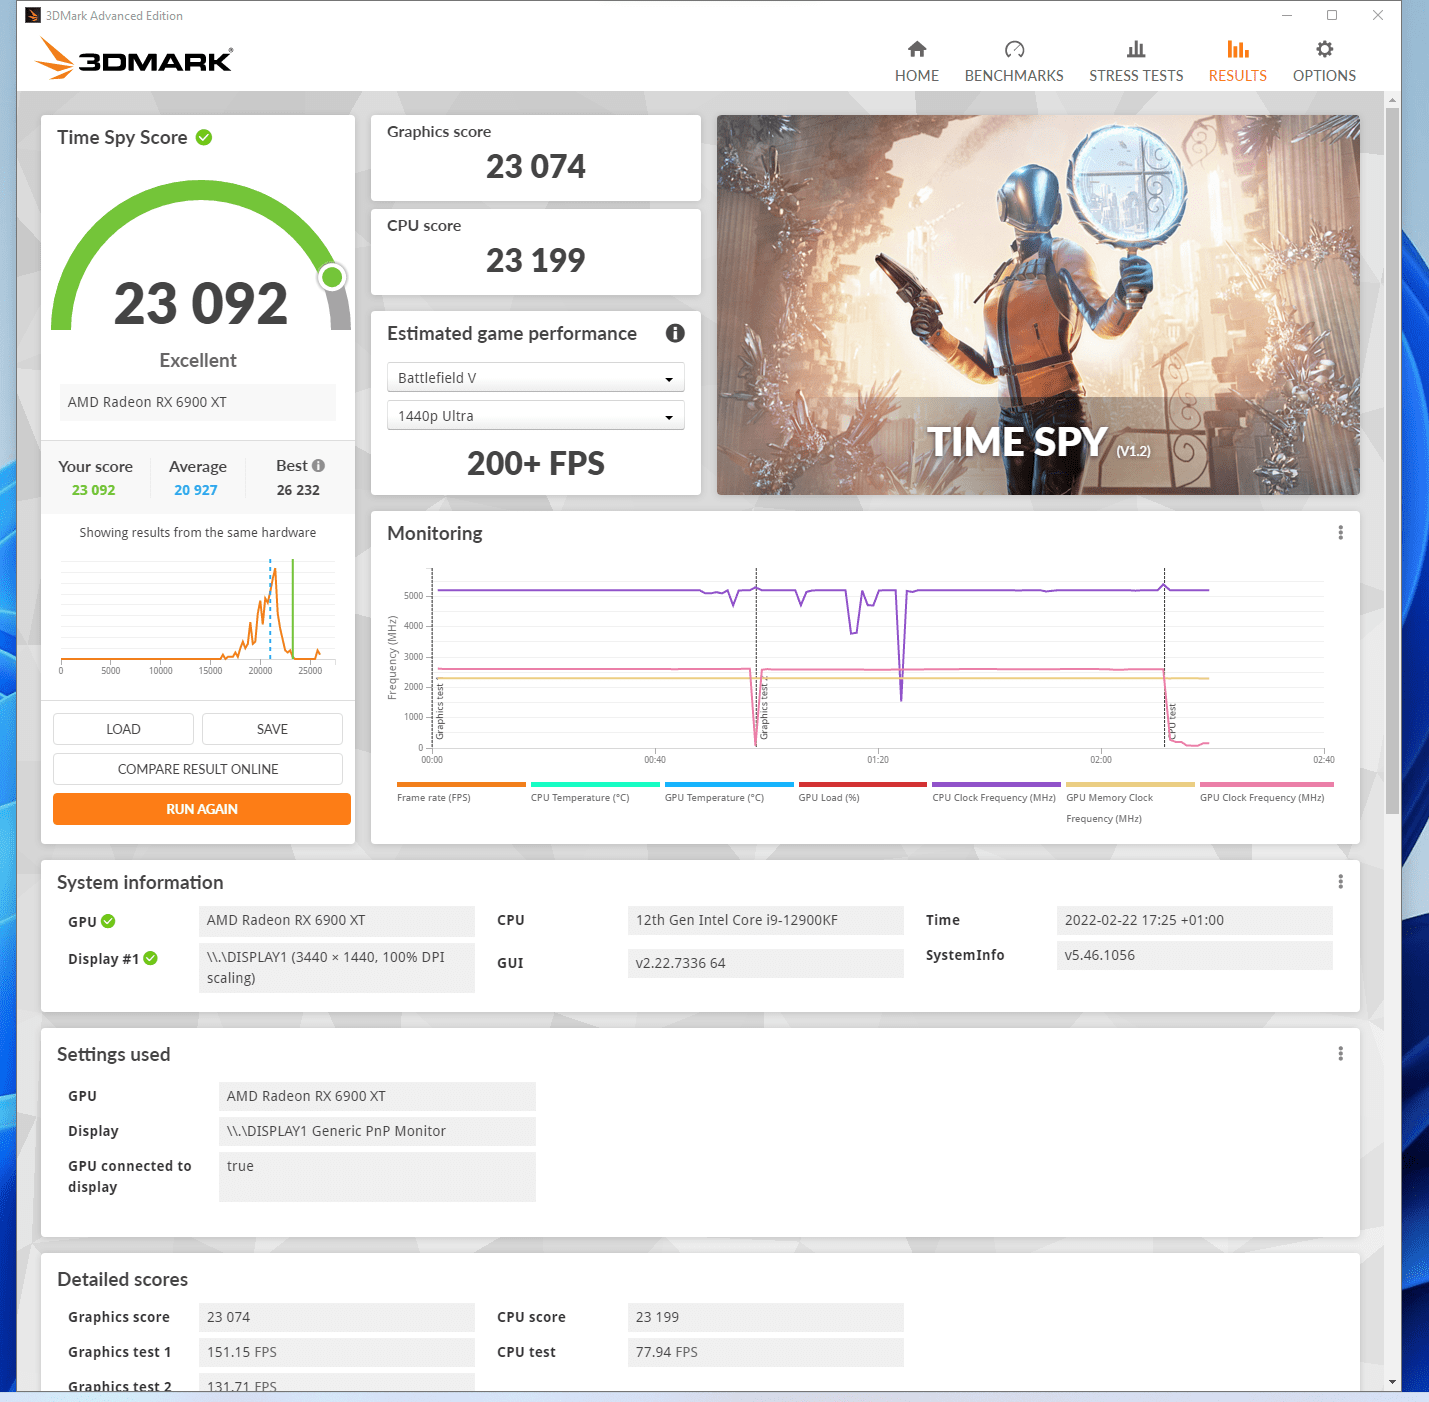Click the green check next to GPU

coord(108,921)
